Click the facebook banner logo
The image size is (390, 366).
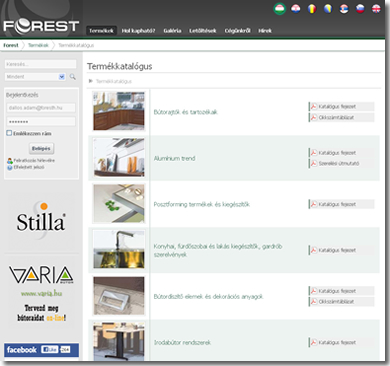click(22, 350)
